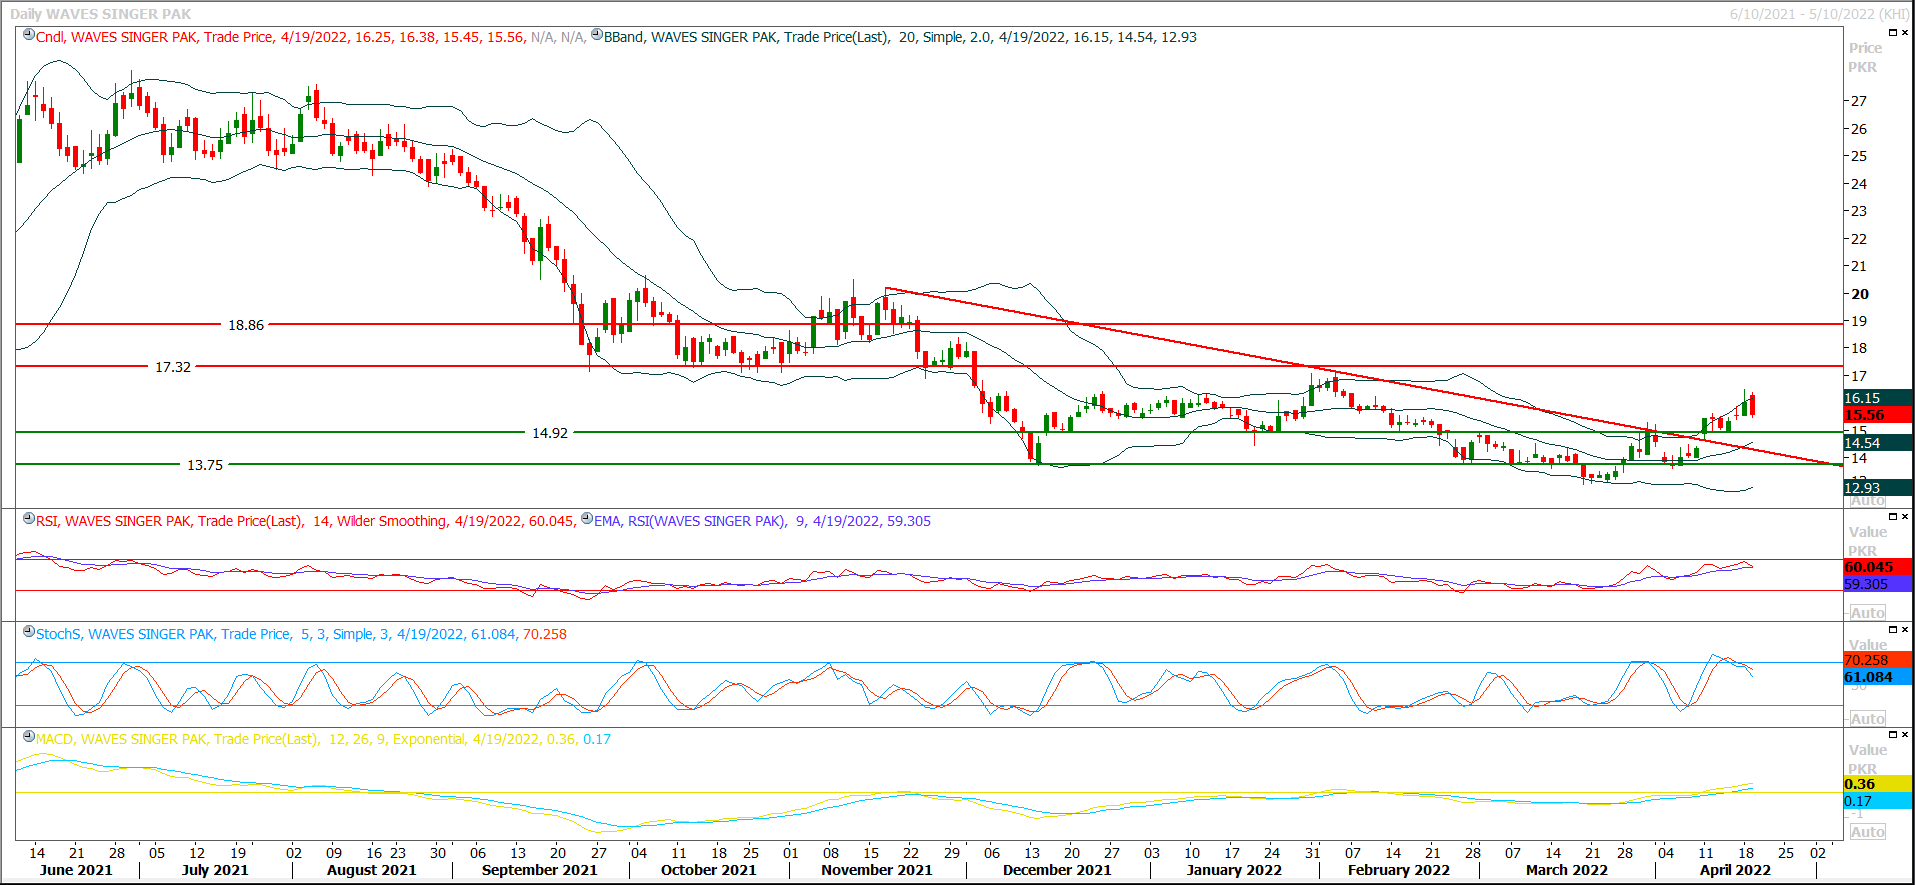Click the purple 59.305 EMA value tag
This screenshot has width=1915, height=885.
tap(1877, 584)
